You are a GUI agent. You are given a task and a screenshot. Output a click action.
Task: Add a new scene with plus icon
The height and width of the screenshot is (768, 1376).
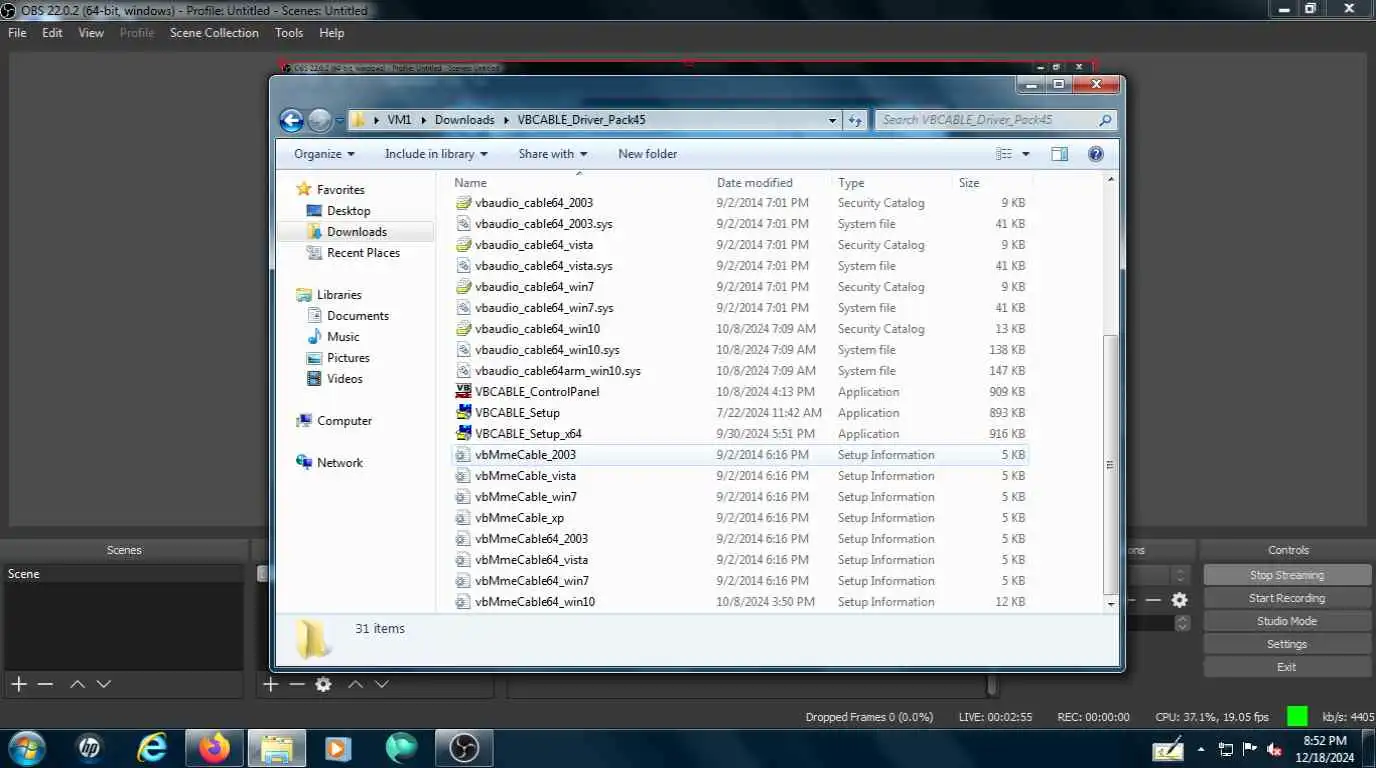pos(19,684)
